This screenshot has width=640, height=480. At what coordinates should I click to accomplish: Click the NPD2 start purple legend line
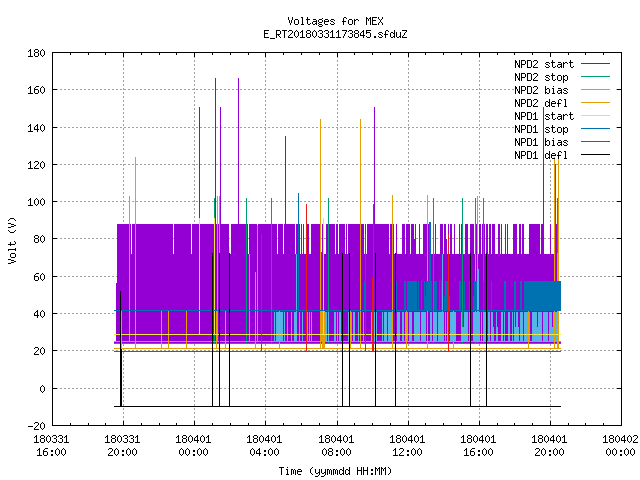pos(595,64)
